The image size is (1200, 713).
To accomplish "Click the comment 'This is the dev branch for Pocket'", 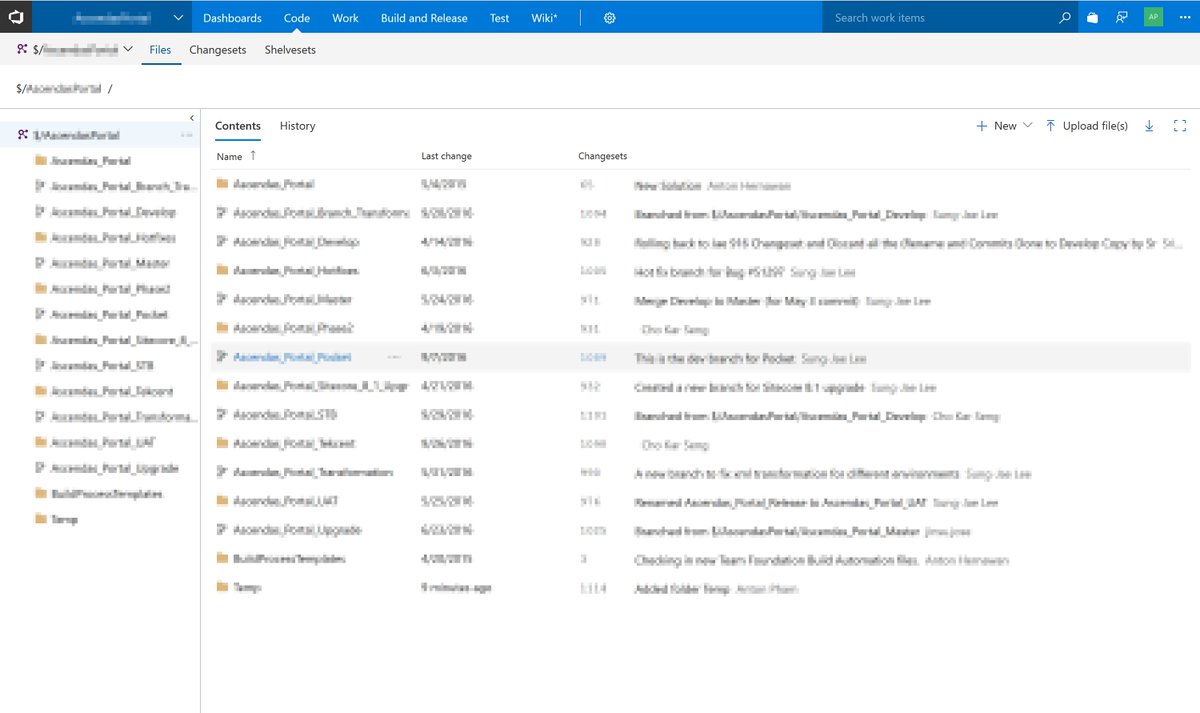I will click(715, 358).
